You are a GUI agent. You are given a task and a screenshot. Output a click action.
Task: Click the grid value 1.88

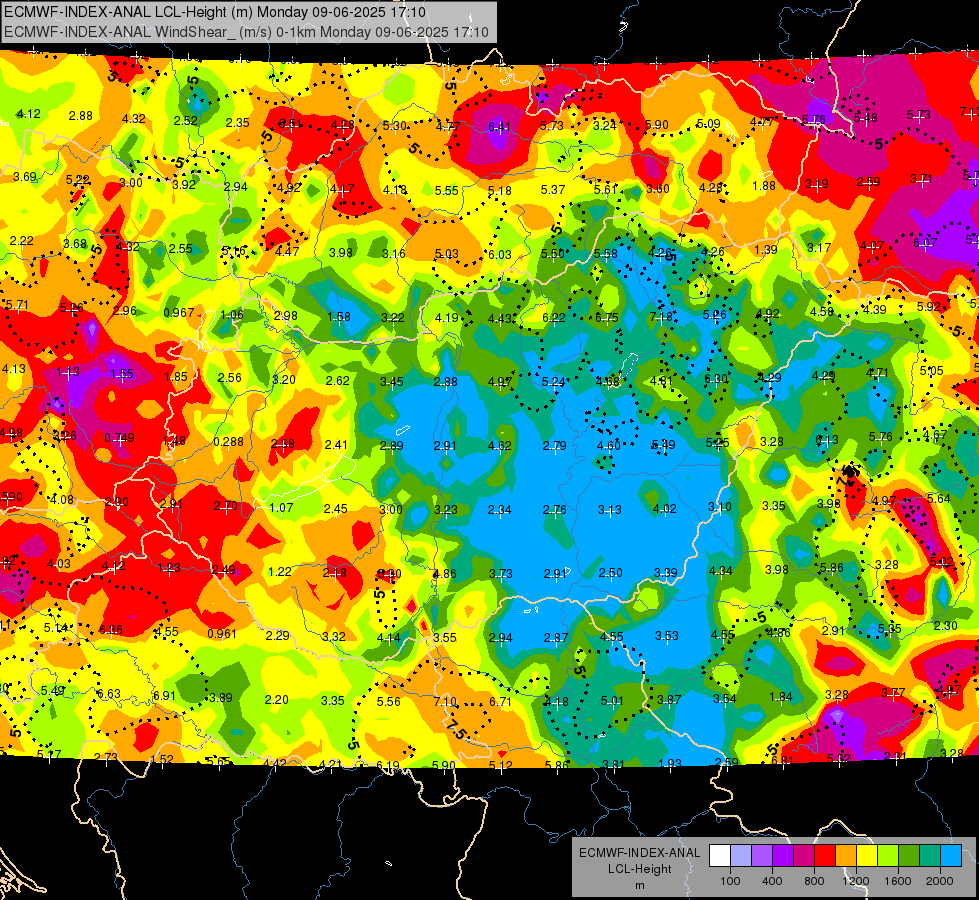pos(764,185)
